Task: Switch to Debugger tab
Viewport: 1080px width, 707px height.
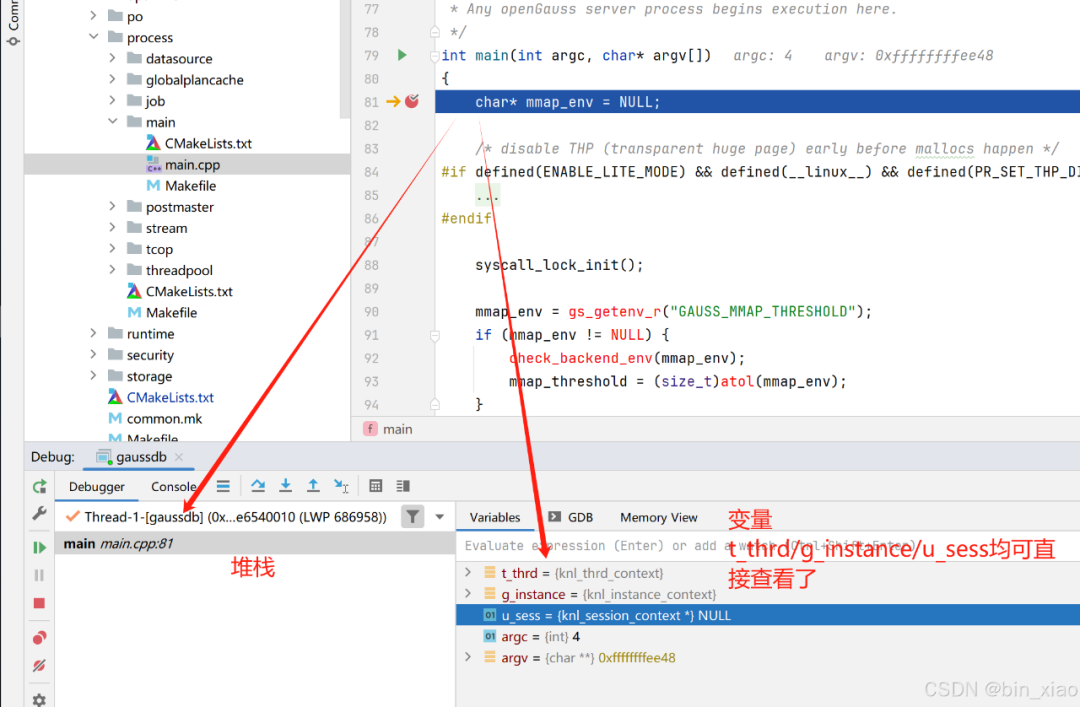Action: [96, 486]
